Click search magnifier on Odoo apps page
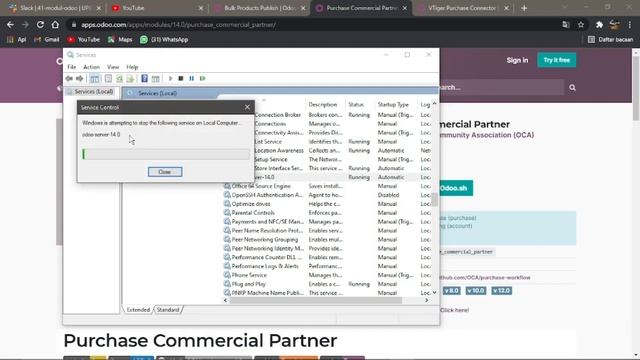 pyautogui.click(x=572, y=87)
